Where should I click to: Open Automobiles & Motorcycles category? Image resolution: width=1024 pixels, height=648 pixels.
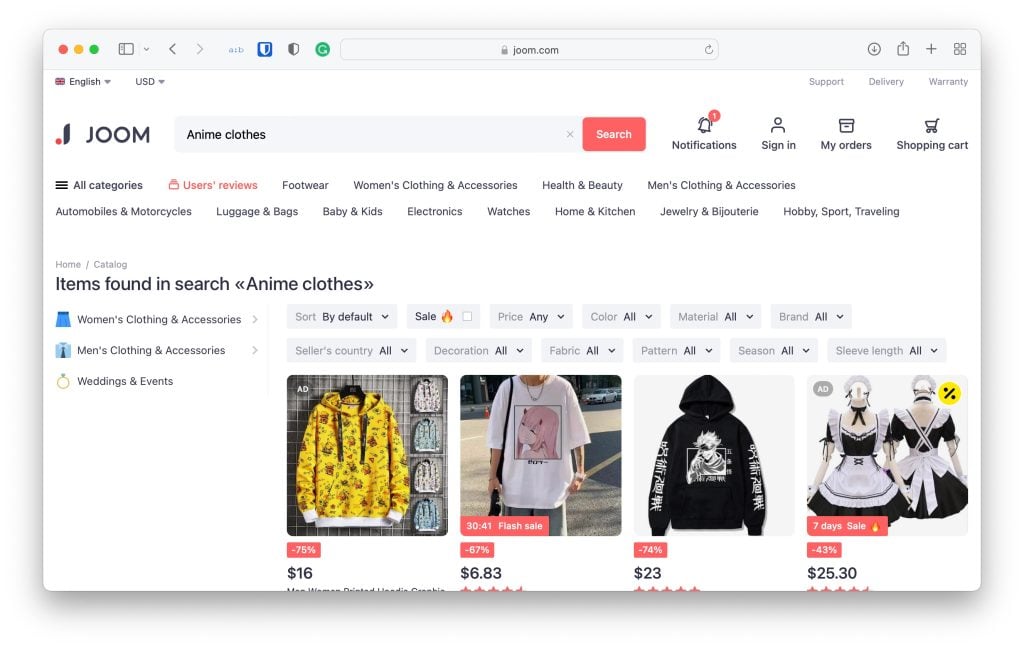[x=123, y=212]
